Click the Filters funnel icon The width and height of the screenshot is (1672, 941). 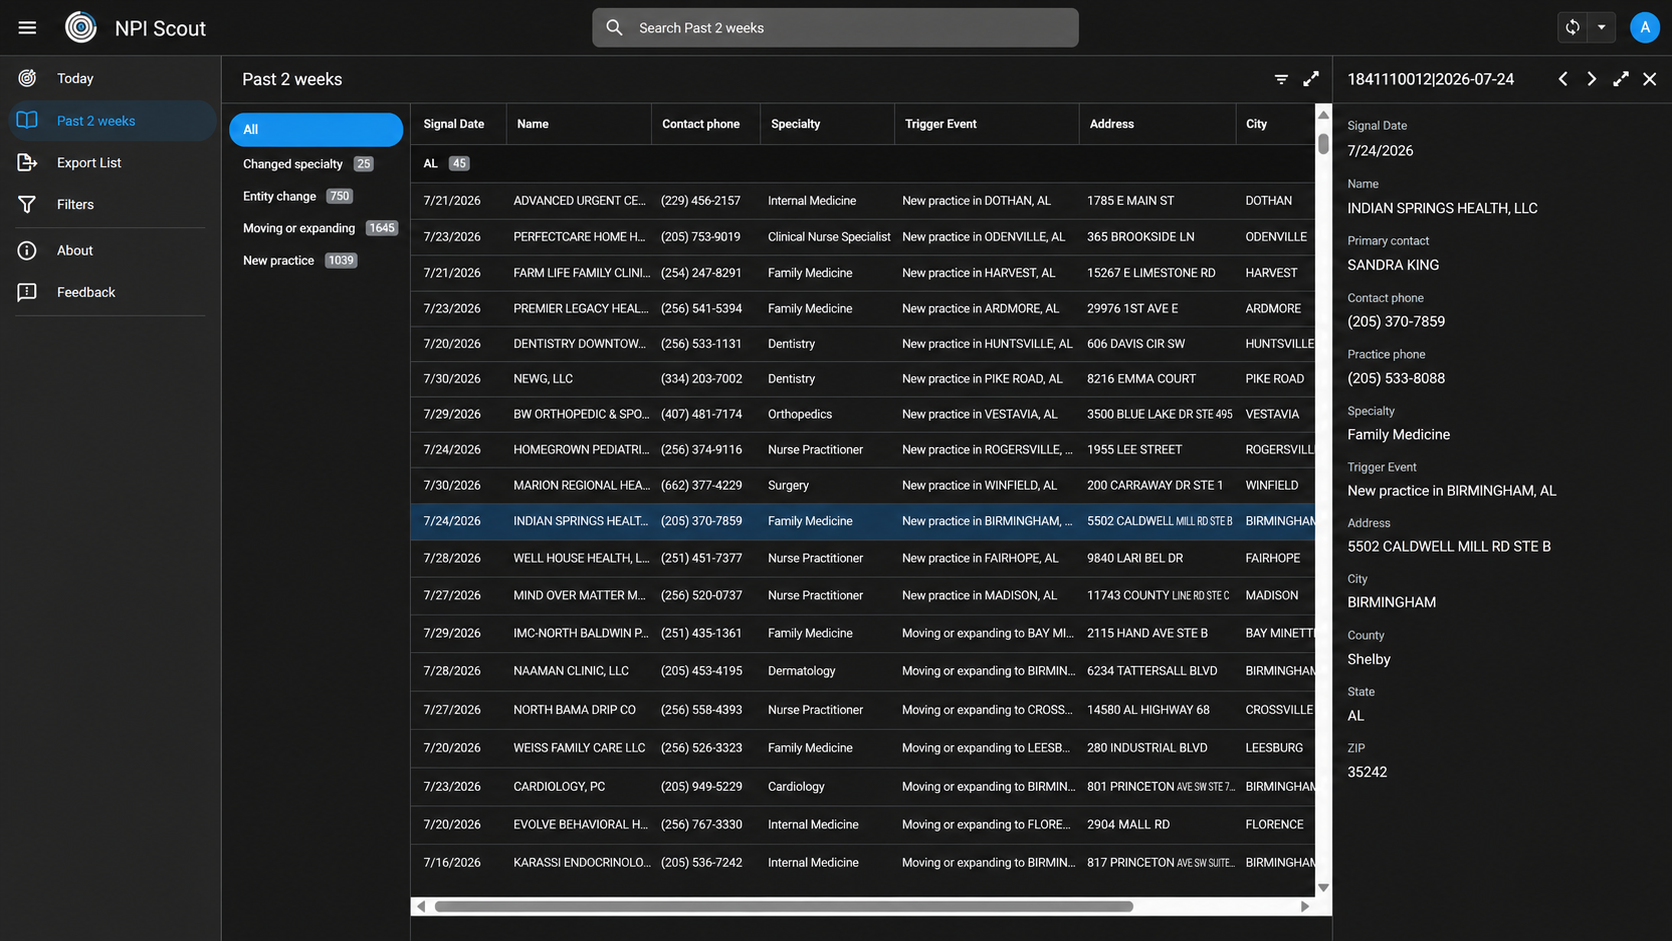coord(27,204)
